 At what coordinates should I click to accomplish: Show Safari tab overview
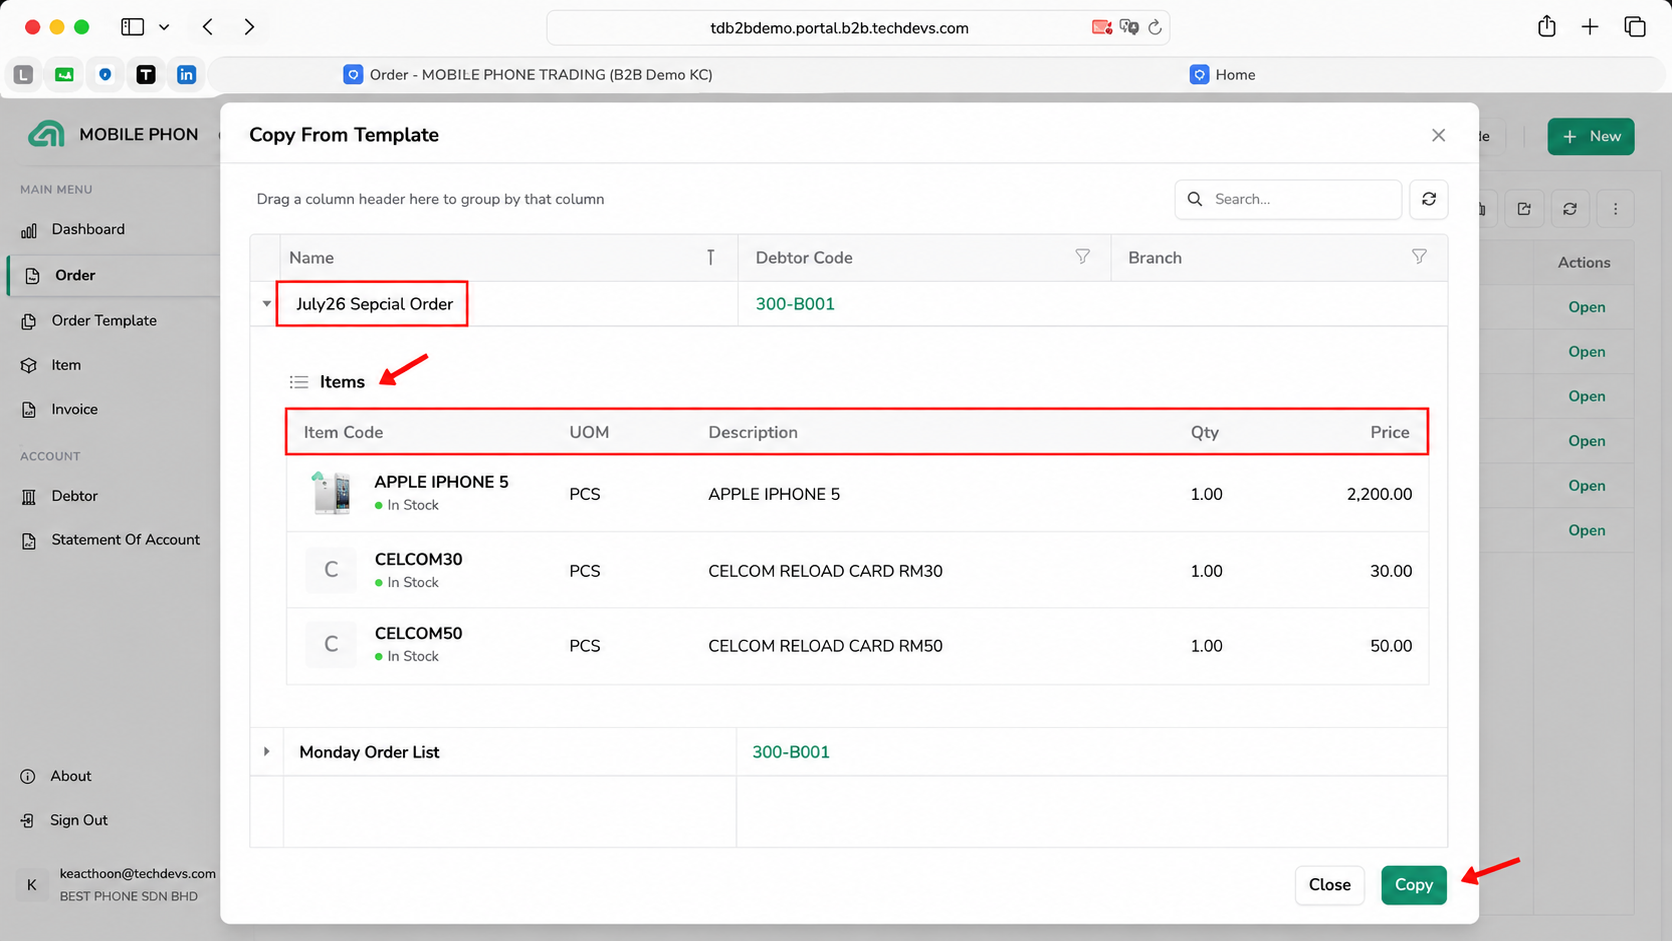tap(1635, 27)
